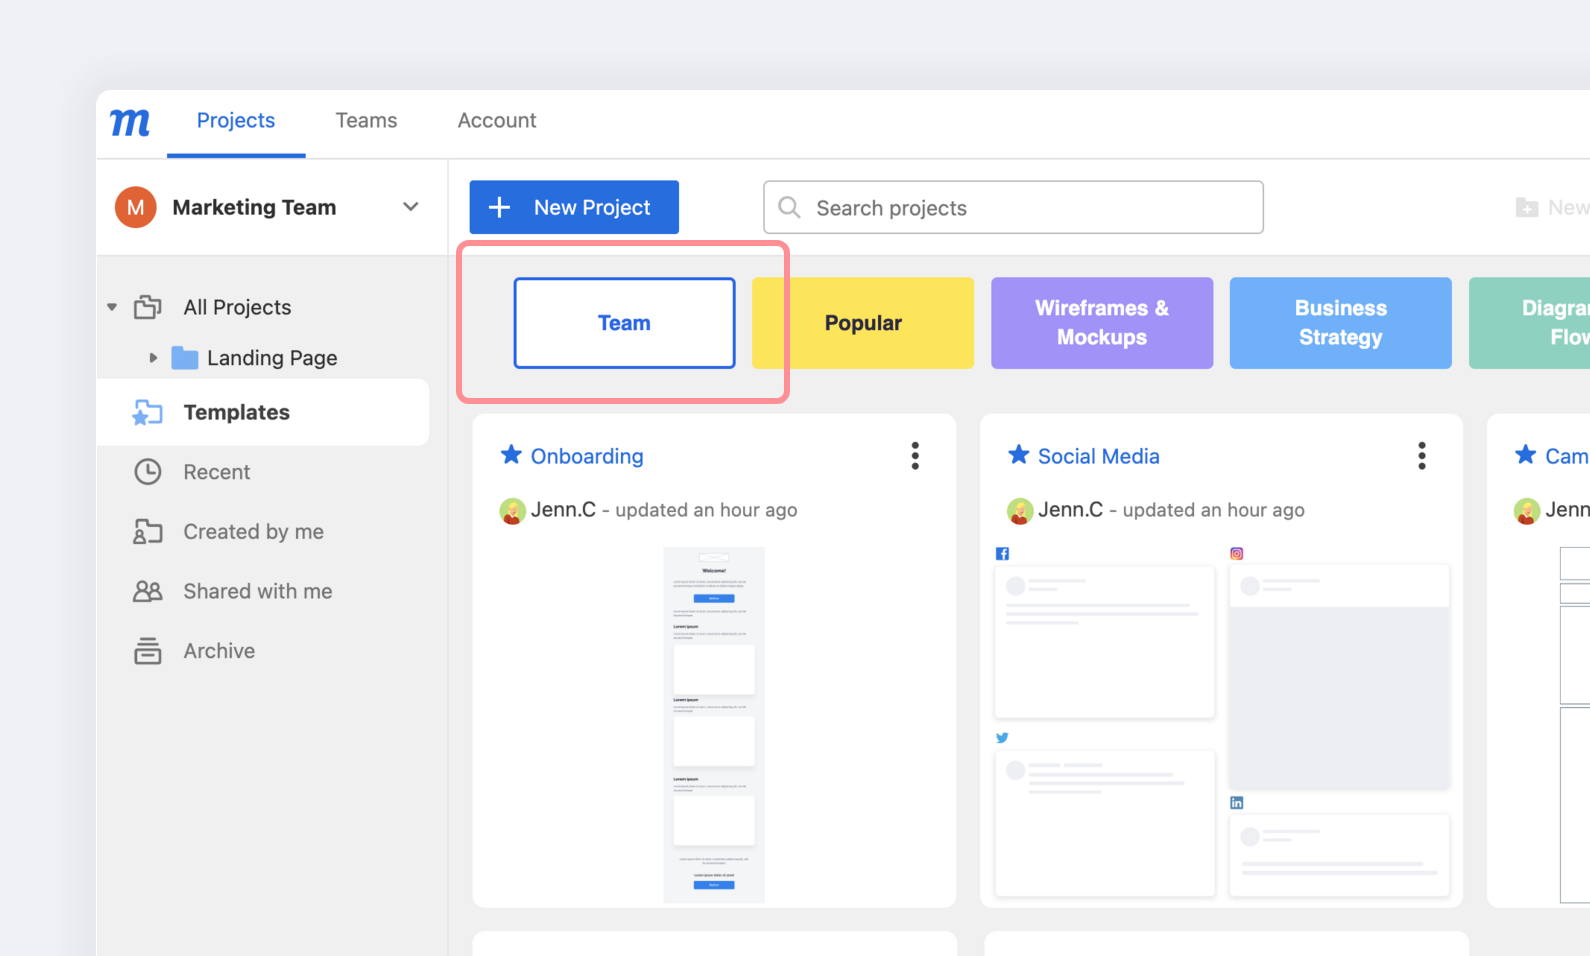Select the Team template category
Screen dimensions: 1590x956
pos(624,323)
